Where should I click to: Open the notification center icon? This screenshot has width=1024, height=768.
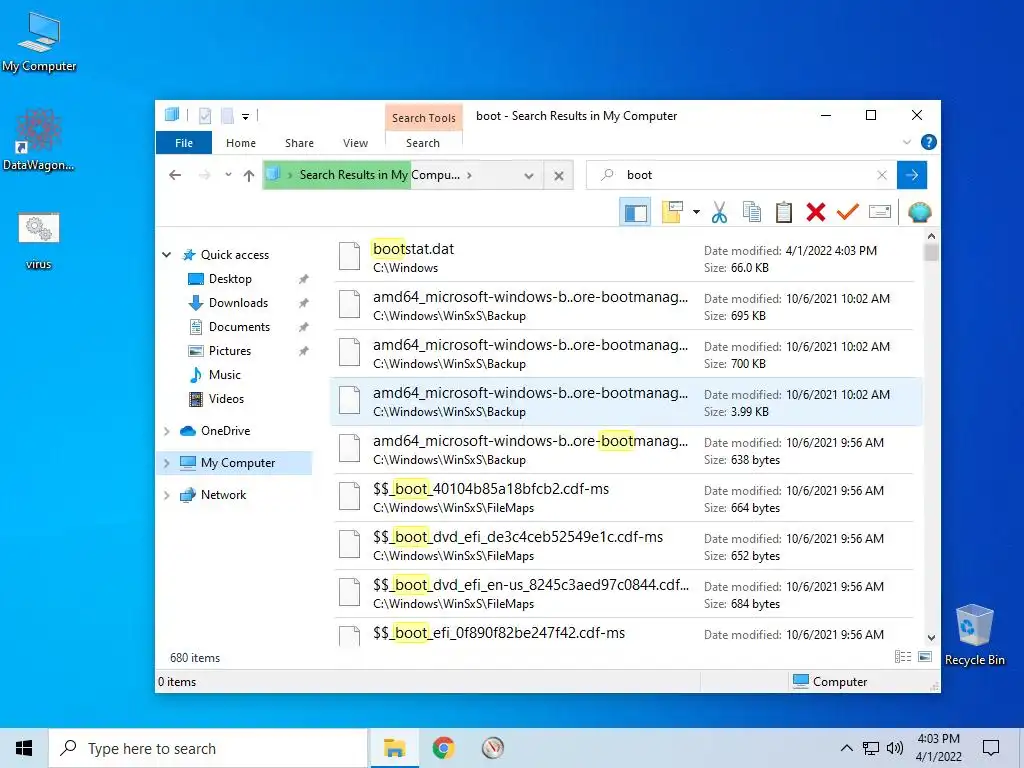click(x=991, y=748)
